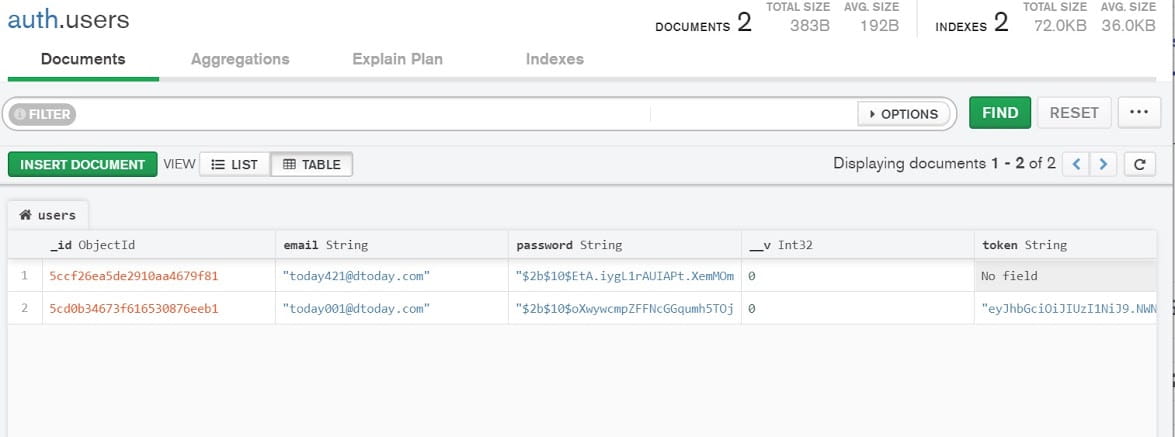Go to next page of documents

1103,163
